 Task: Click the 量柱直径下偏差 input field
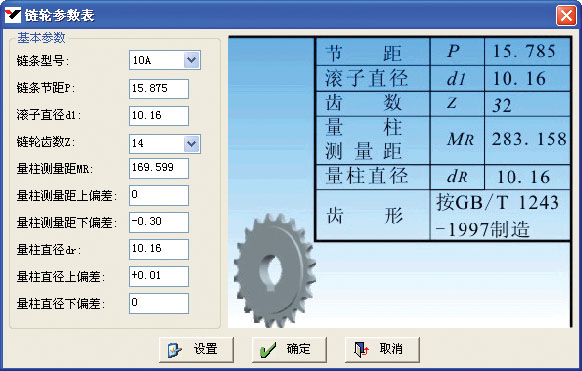(x=159, y=303)
